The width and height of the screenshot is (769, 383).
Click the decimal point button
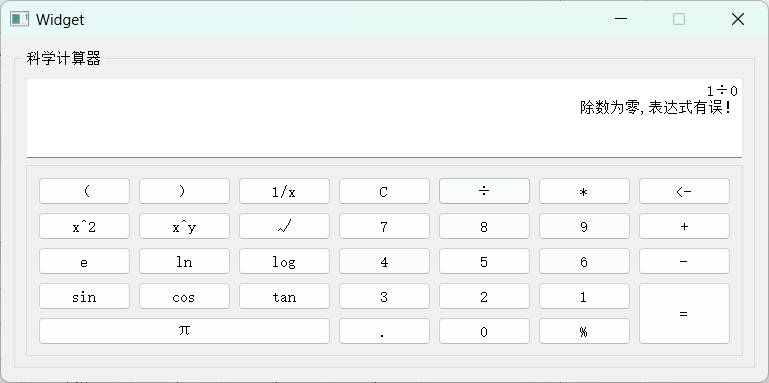pyautogui.click(x=384, y=331)
